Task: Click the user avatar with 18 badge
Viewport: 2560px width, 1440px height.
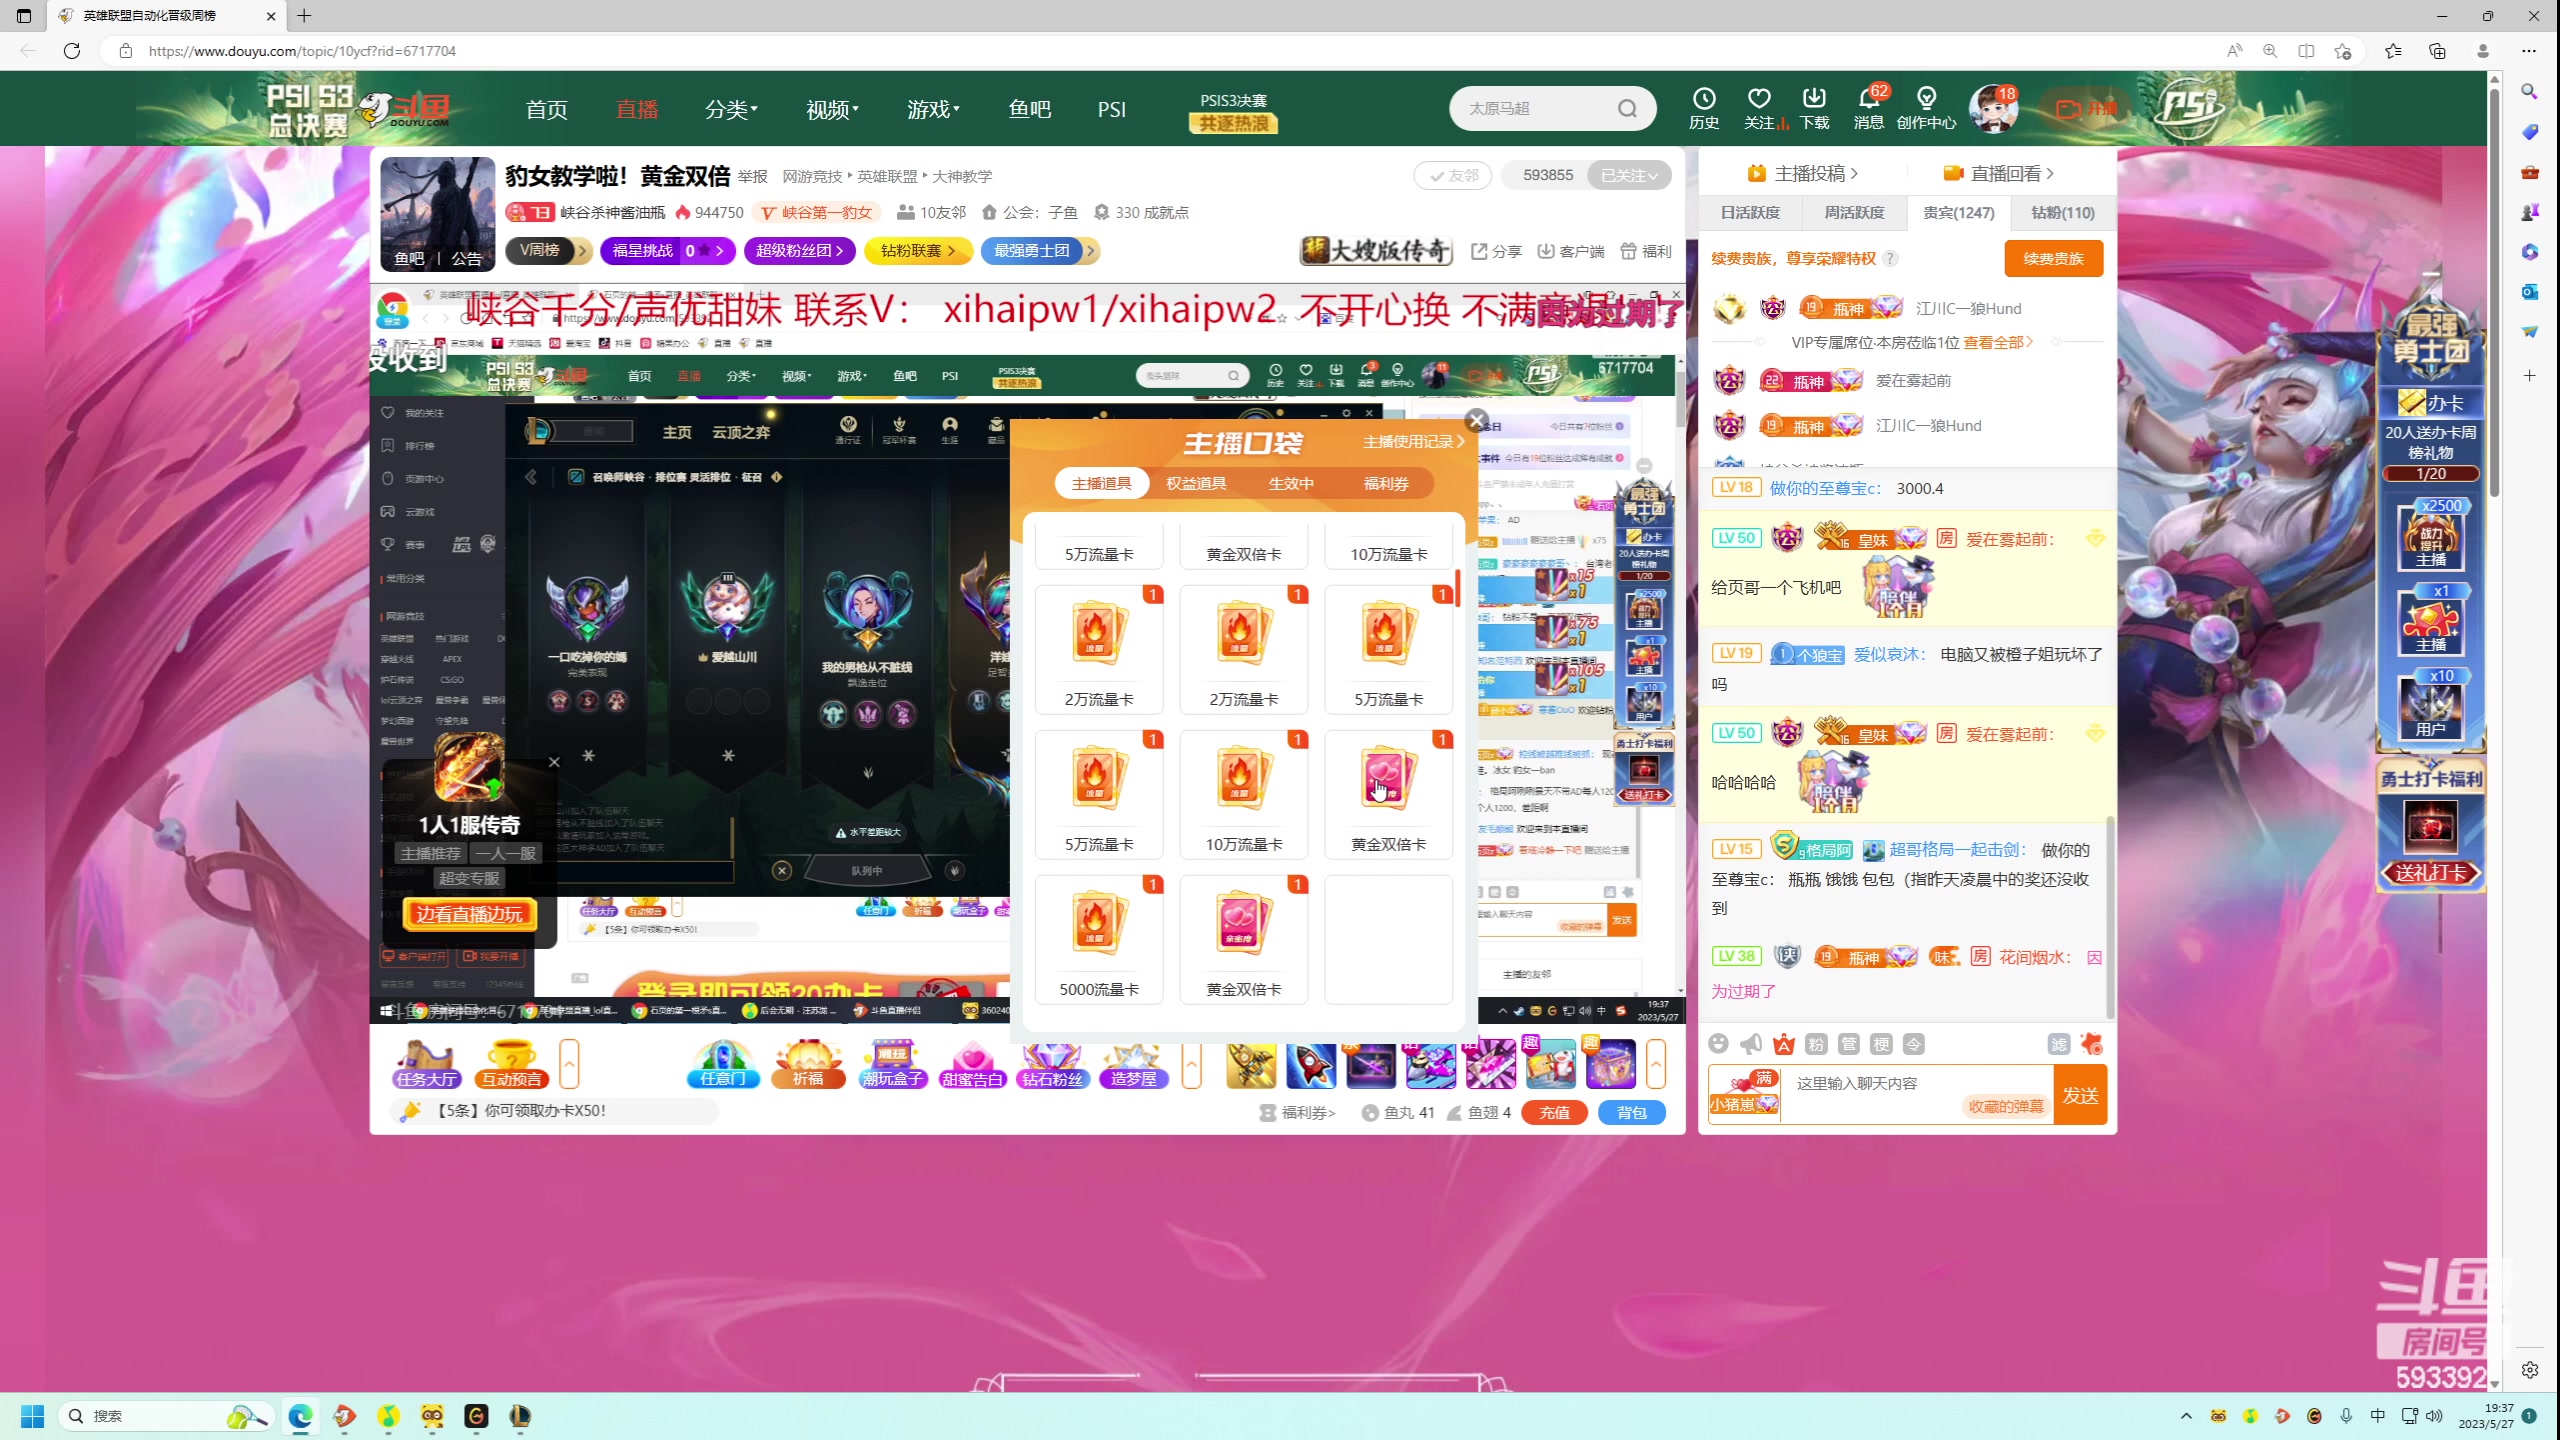Action: pyautogui.click(x=1993, y=108)
